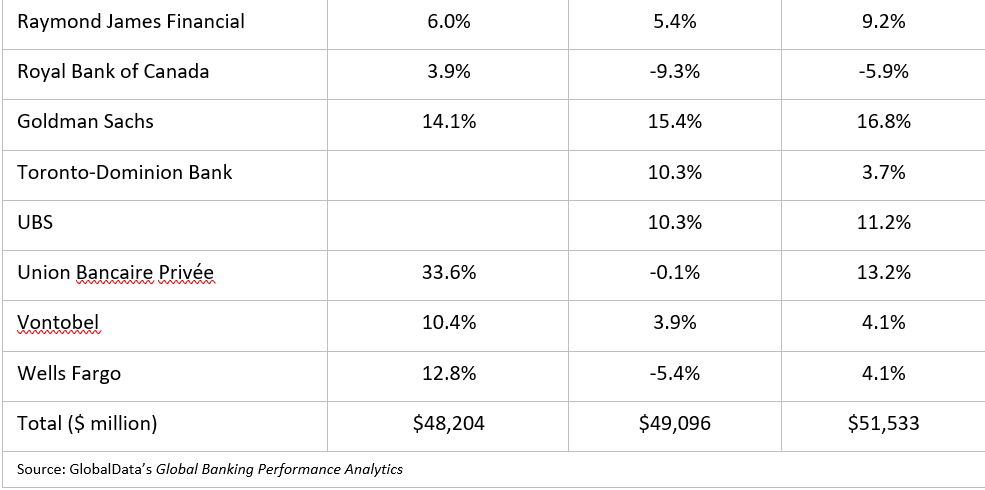This screenshot has height=490, width=985.
Task: Click the -9.3% Royal Bank value
Action: tap(675, 71)
